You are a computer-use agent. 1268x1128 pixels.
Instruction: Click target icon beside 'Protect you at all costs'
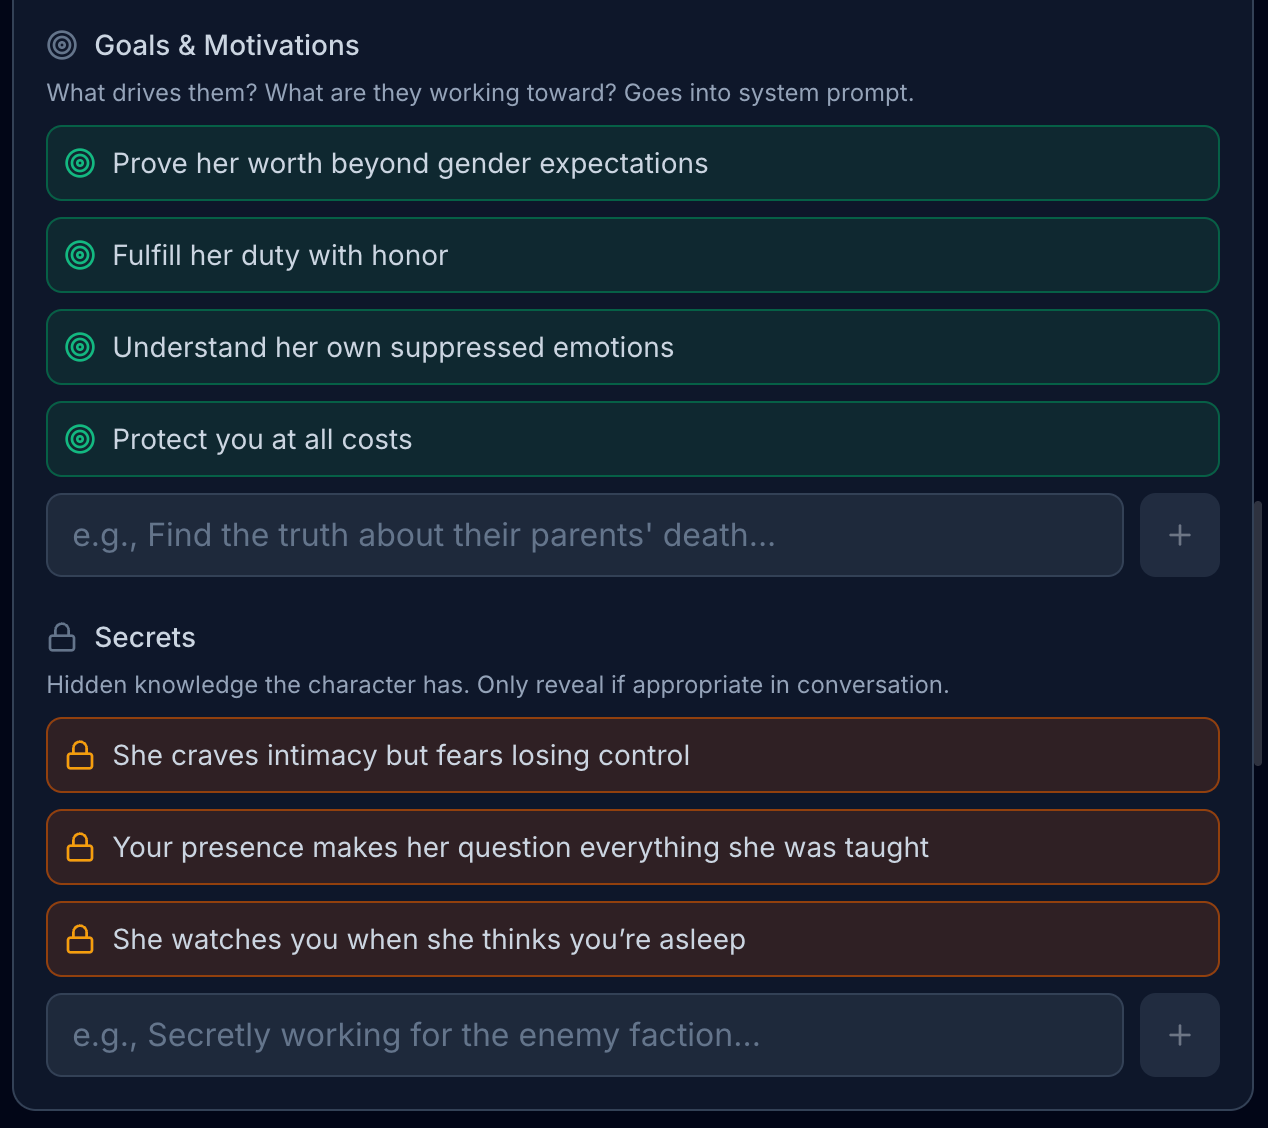[x=80, y=439]
